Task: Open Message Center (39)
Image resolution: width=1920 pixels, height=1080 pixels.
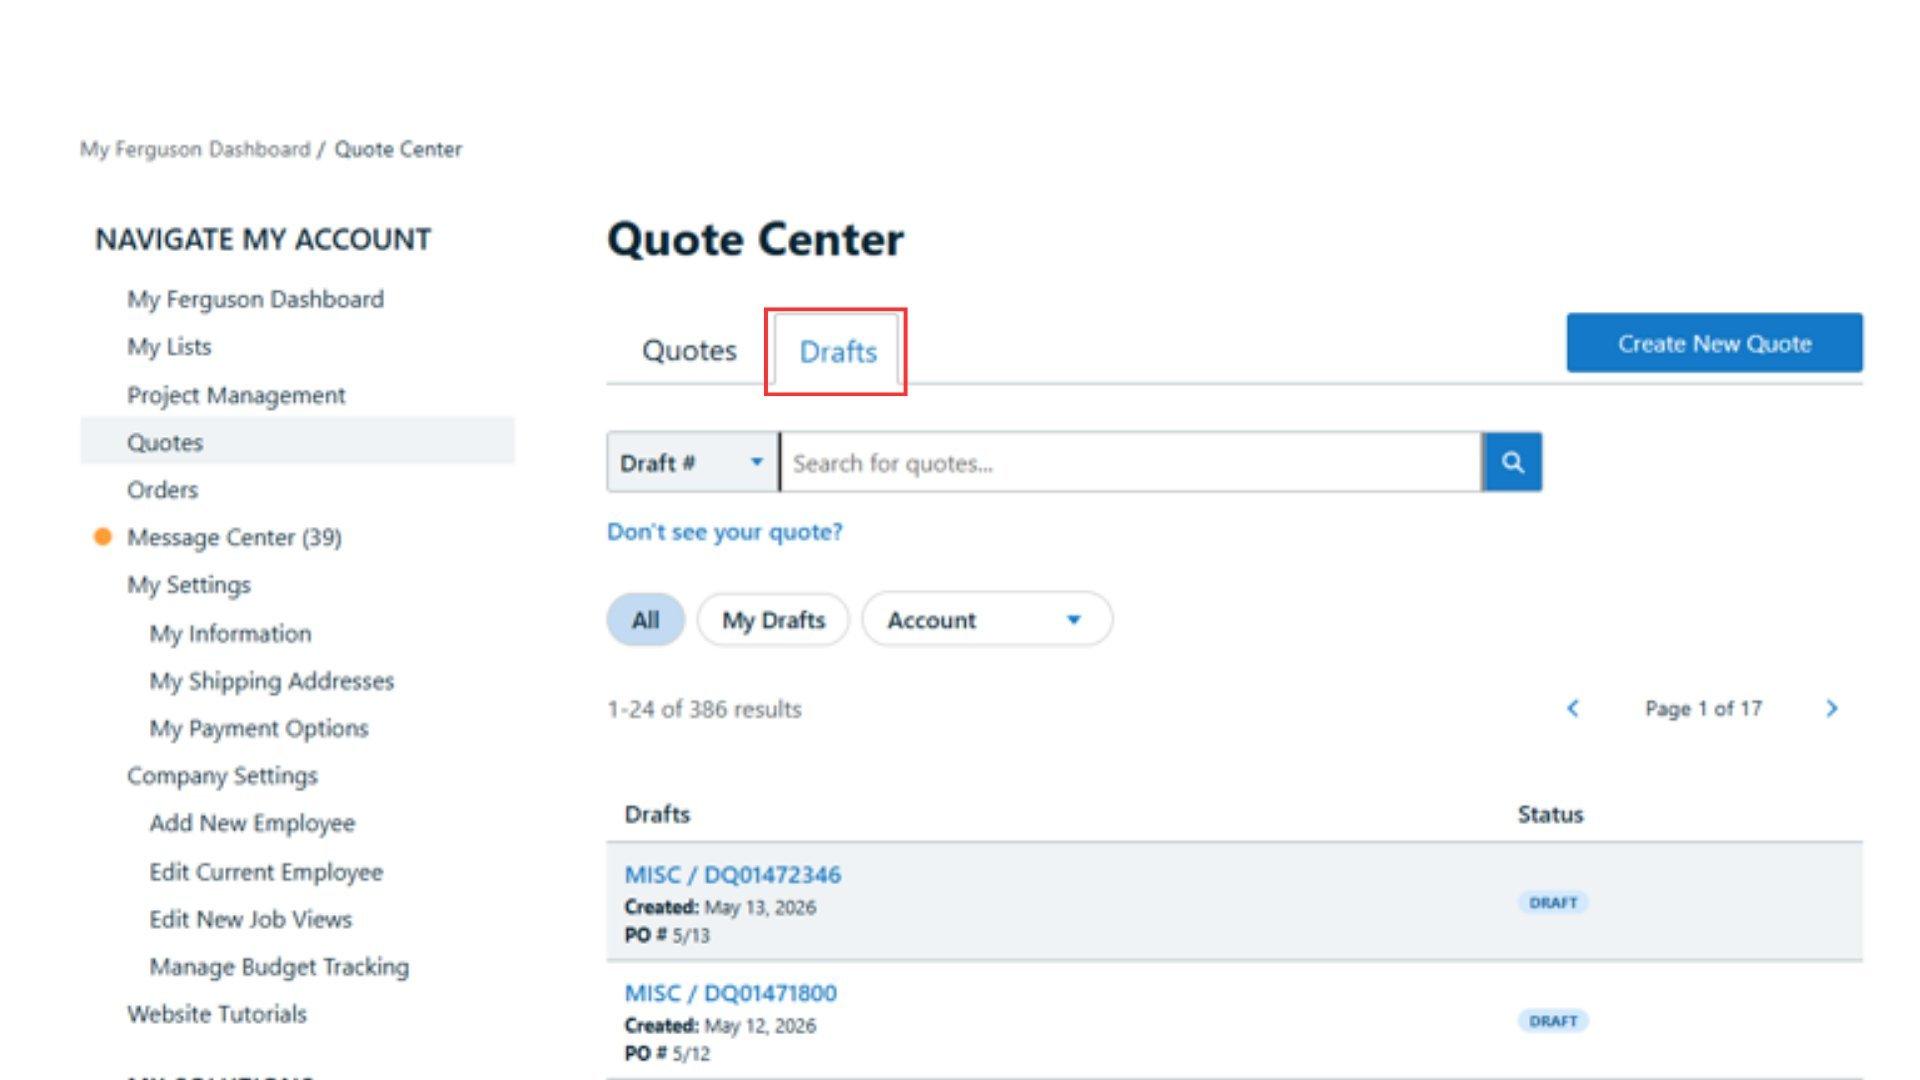Action: [x=234, y=538]
